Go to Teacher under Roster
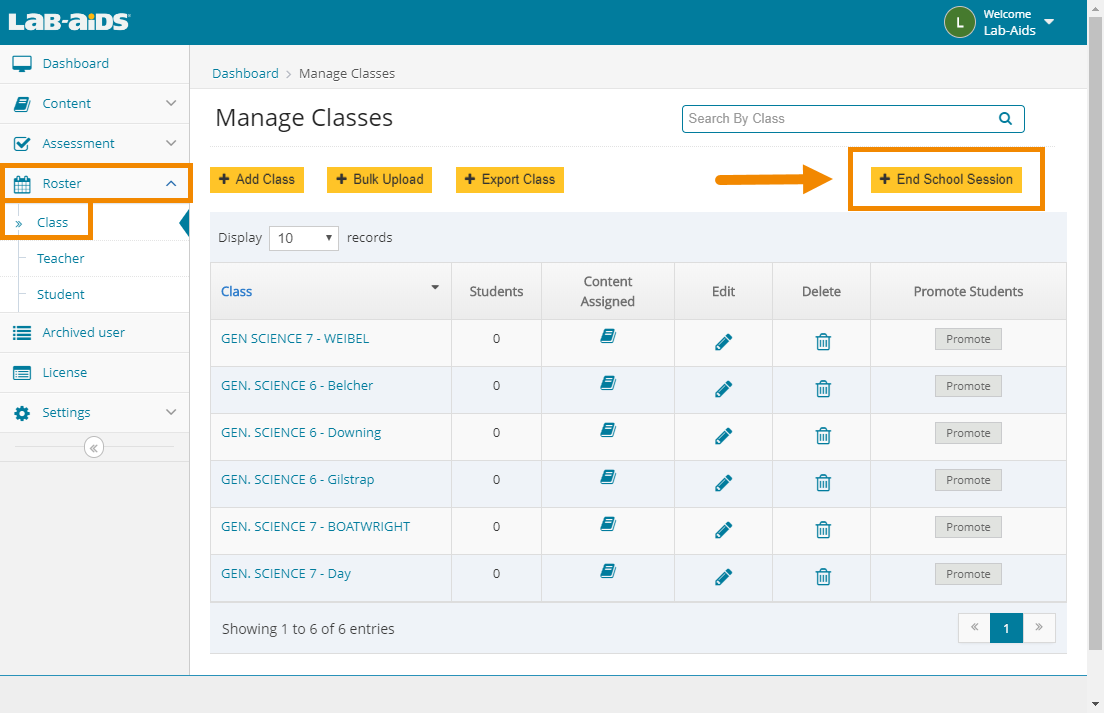 click(61, 258)
